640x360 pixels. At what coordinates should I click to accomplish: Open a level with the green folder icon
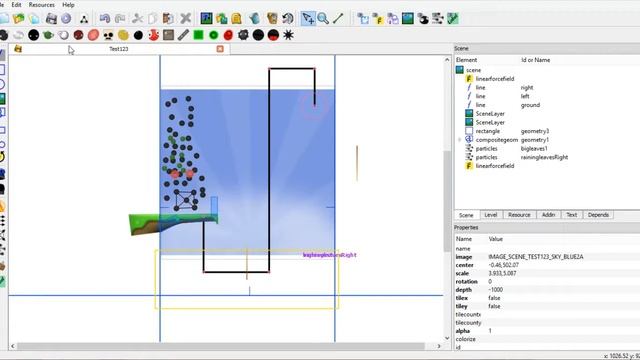pyautogui.click(x=19, y=18)
